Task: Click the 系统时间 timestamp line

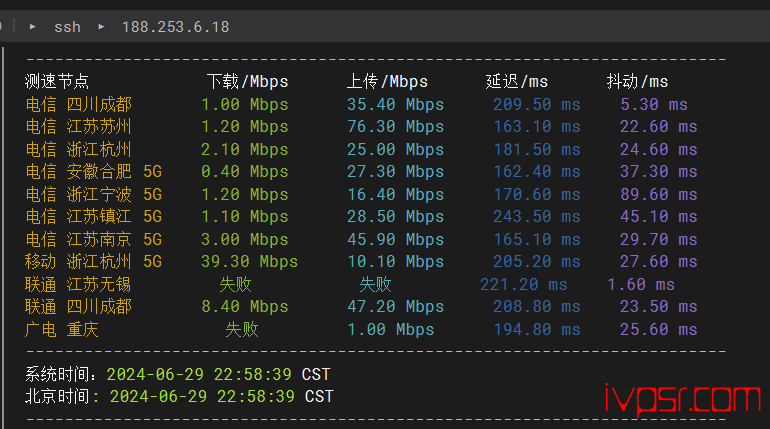Action: coord(178,375)
